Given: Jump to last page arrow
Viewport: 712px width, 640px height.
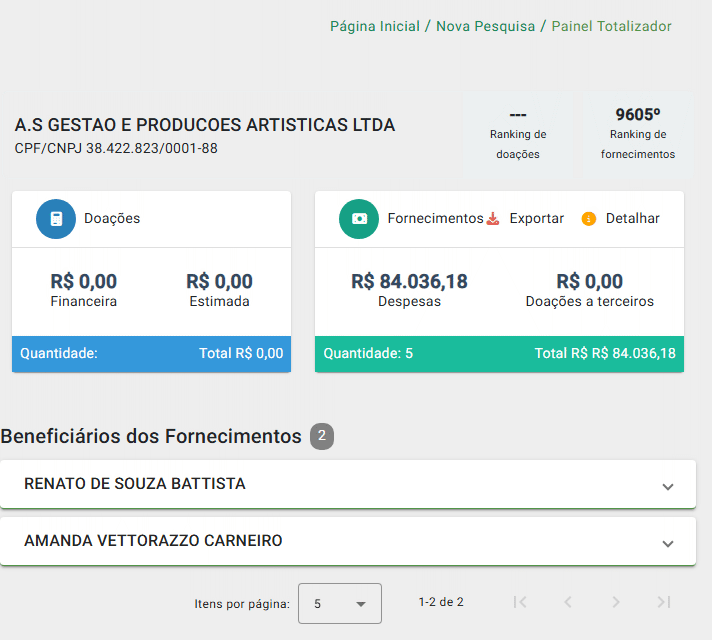Looking at the screenshot, I should coord(664,602).
